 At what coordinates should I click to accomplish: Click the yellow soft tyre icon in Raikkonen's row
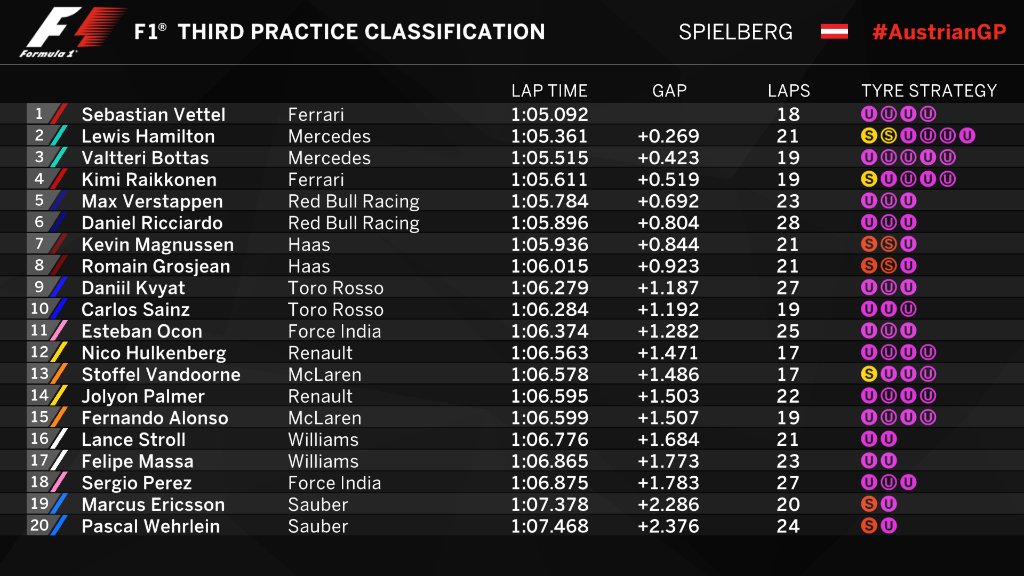868,180
